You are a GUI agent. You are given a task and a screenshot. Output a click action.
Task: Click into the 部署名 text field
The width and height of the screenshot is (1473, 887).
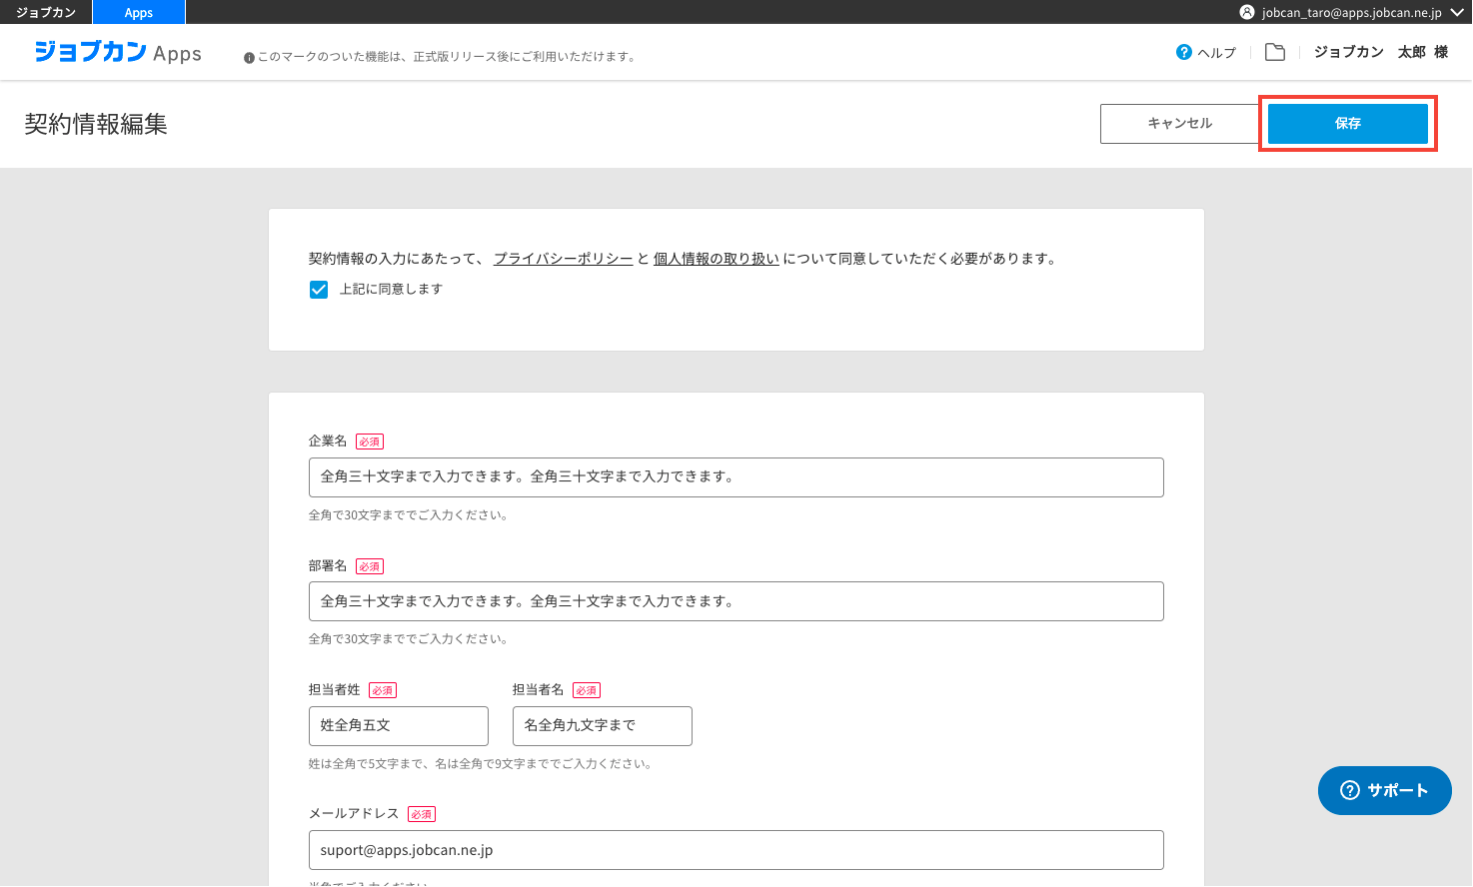[736, 601]
